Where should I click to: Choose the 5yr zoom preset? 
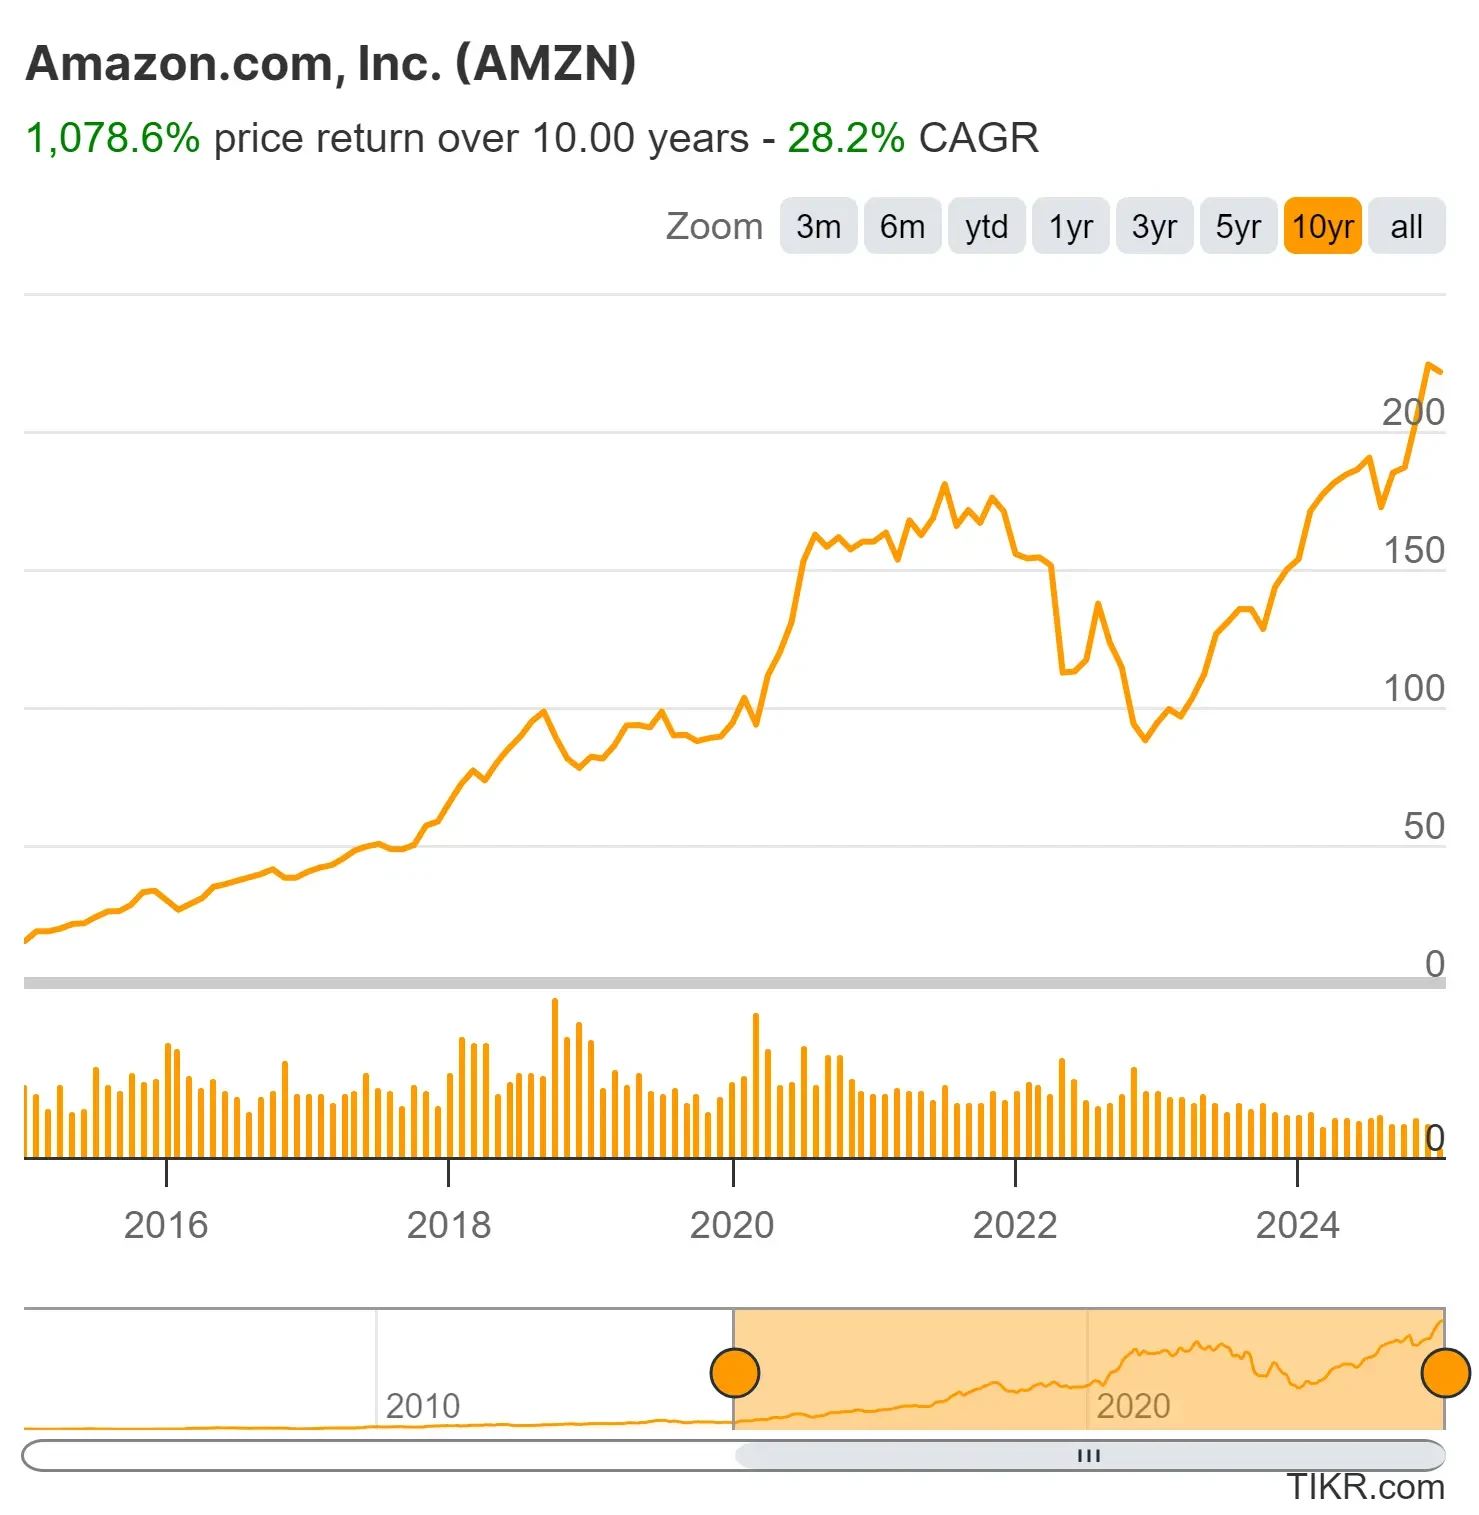click(x=1238, y=227)
